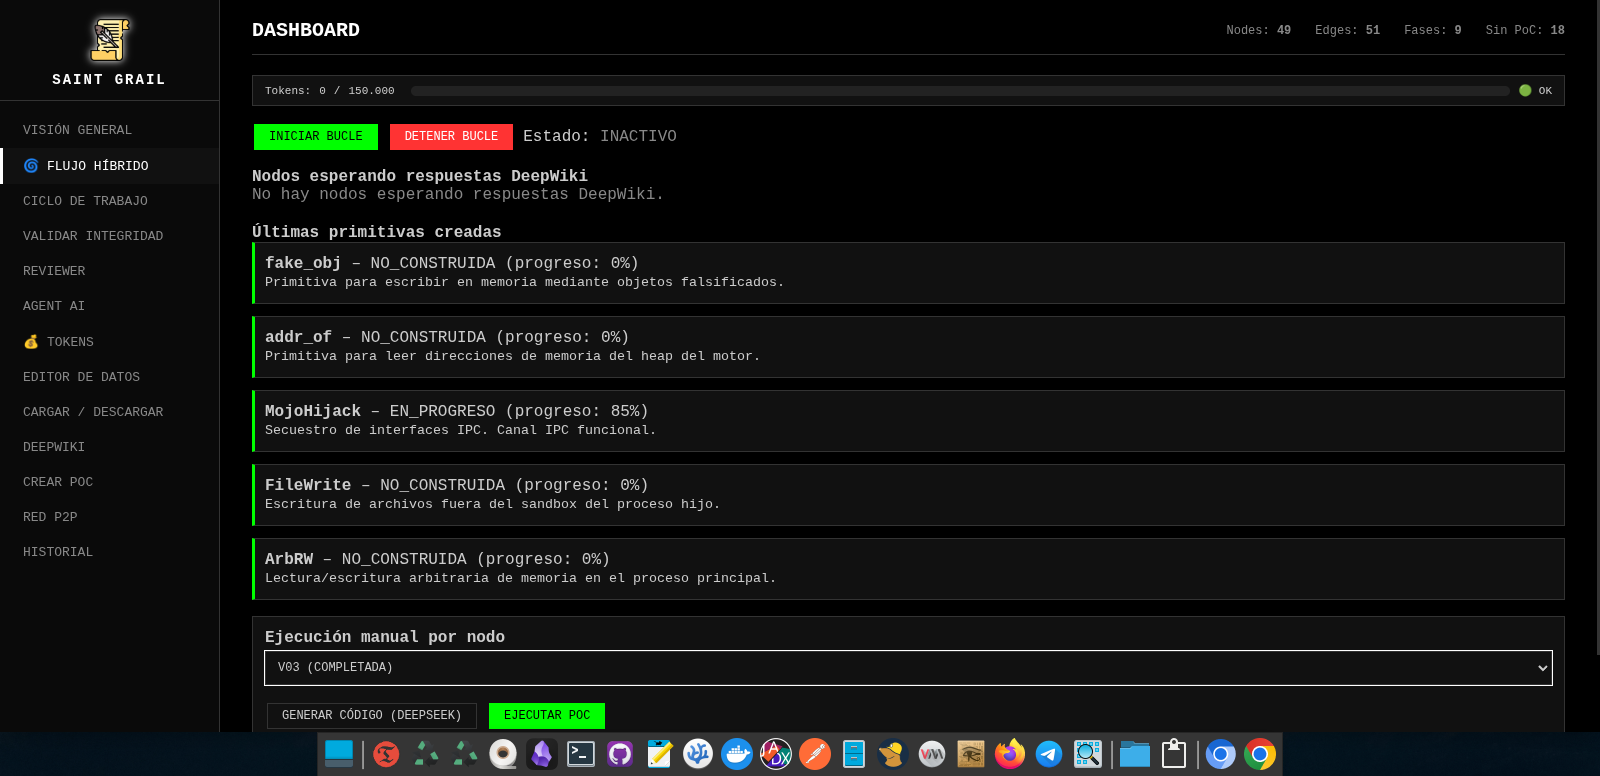Open Red P2P section

pos(50,517)
